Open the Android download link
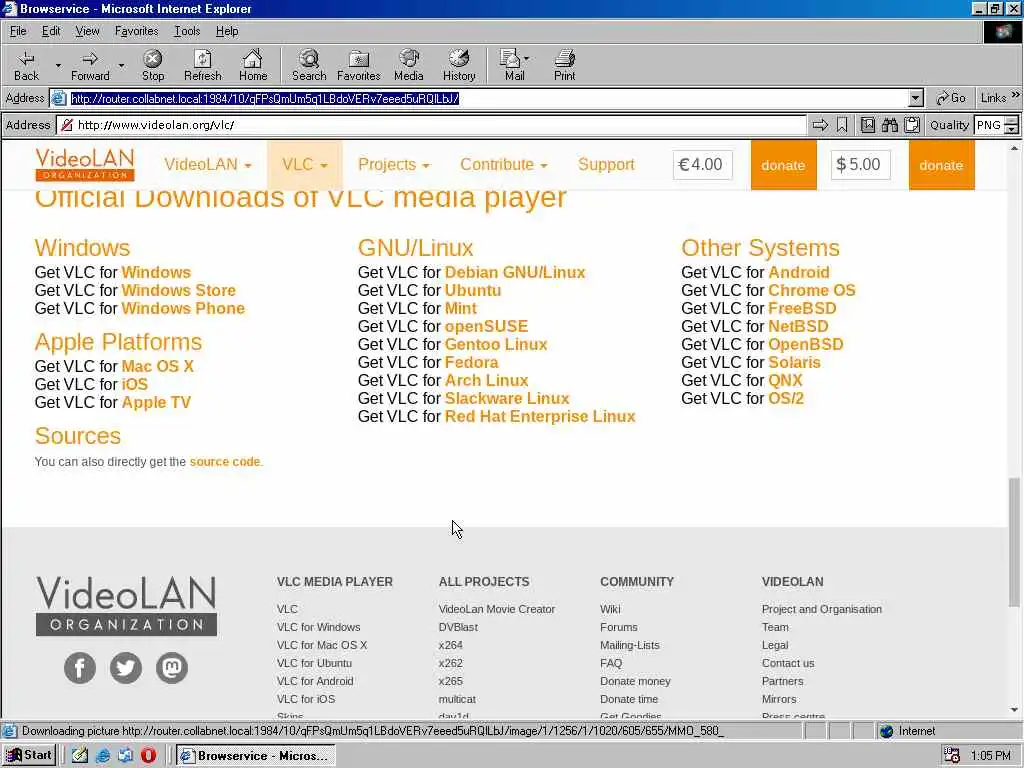This screenshot has width=1024, height=768. [799, 272]
